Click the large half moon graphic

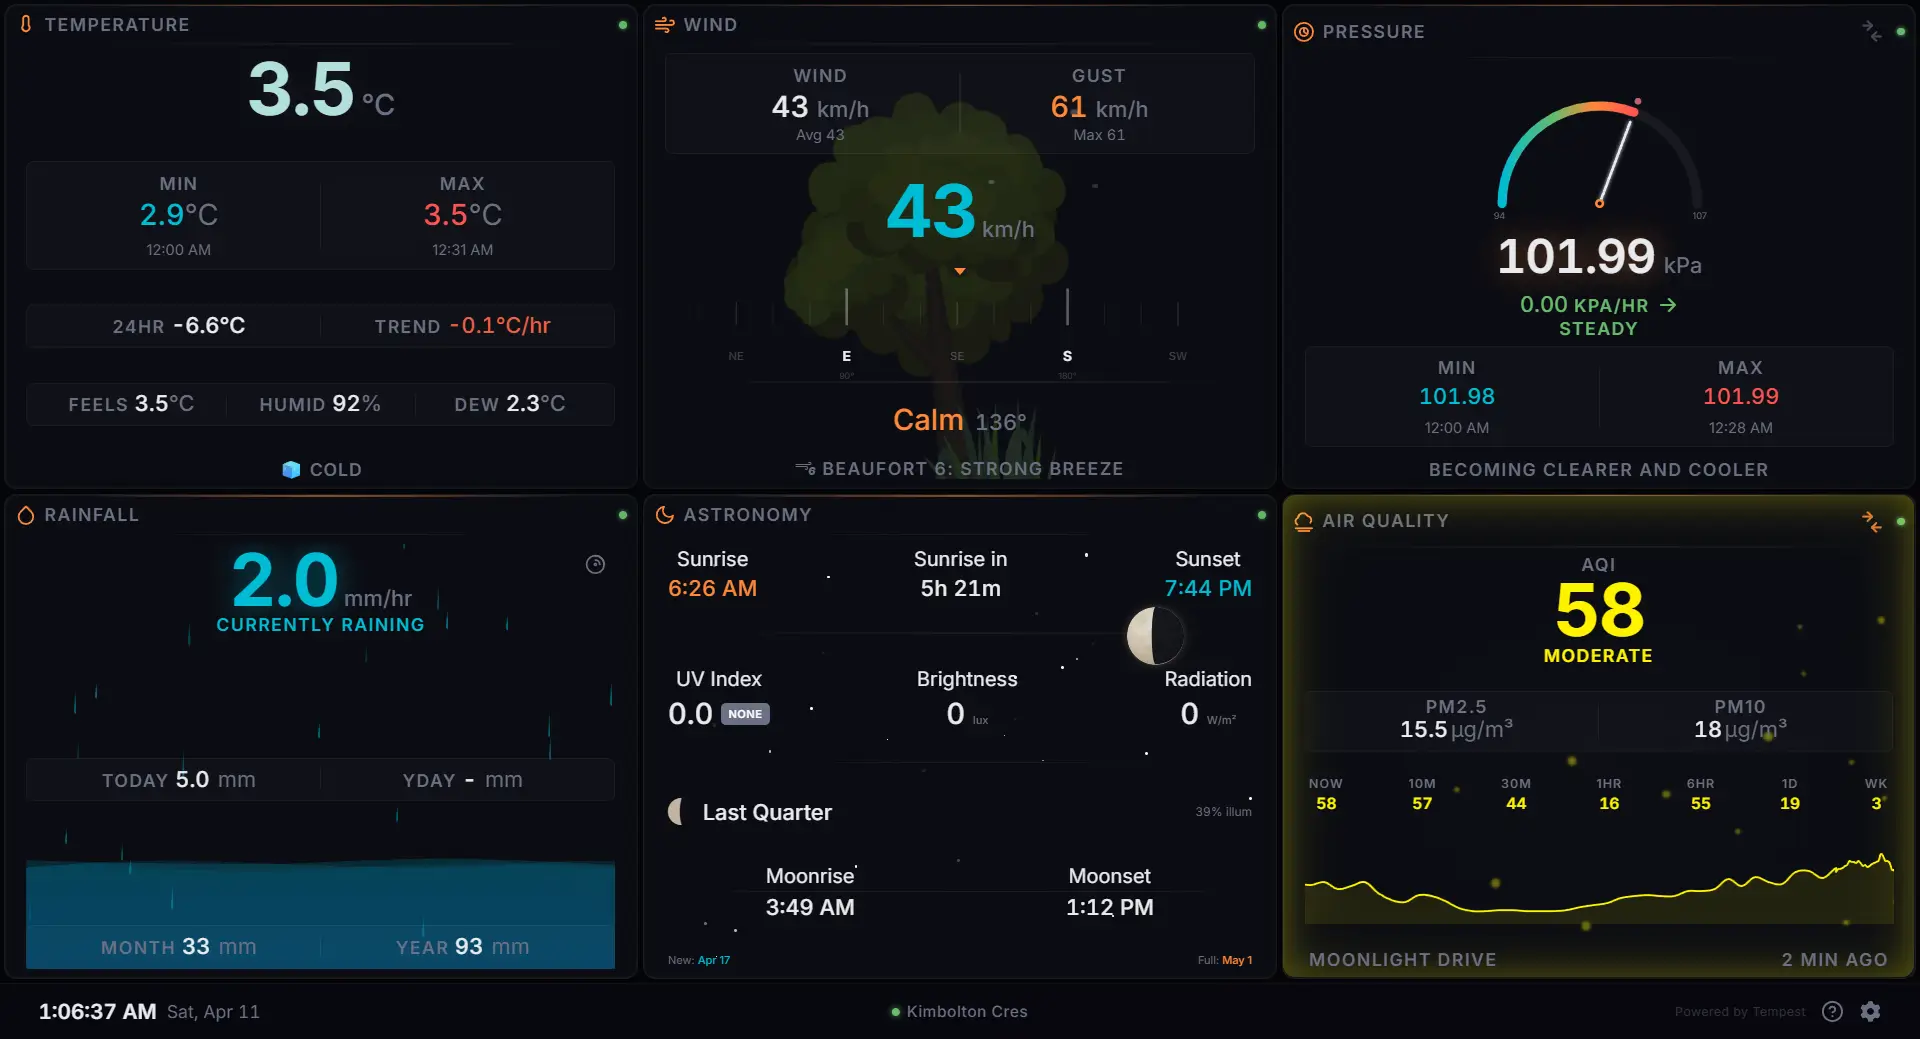tap(1155, 635)
